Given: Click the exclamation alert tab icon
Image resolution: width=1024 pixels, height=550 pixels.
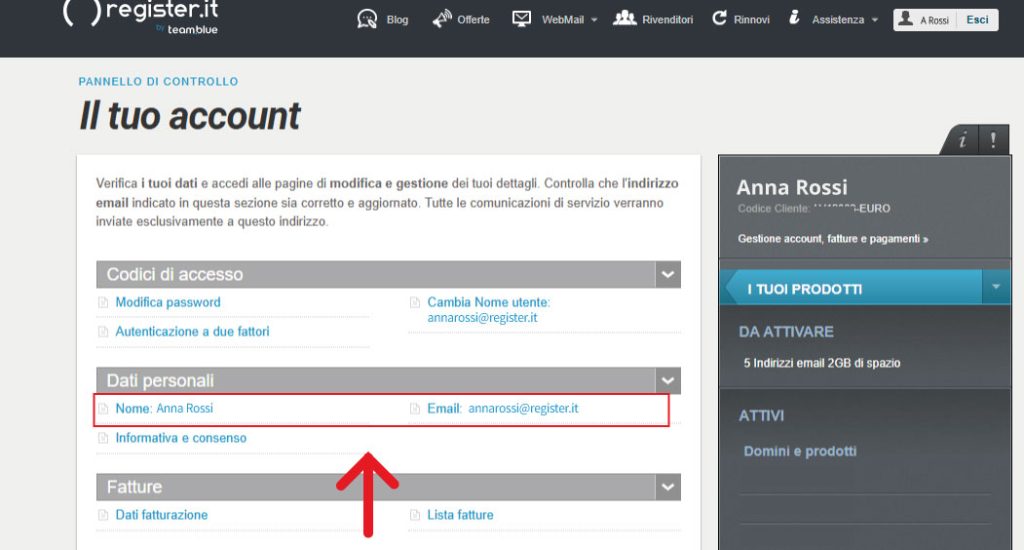Looking at the screenshot, I should pyautogui.click(x=992, y=141).
